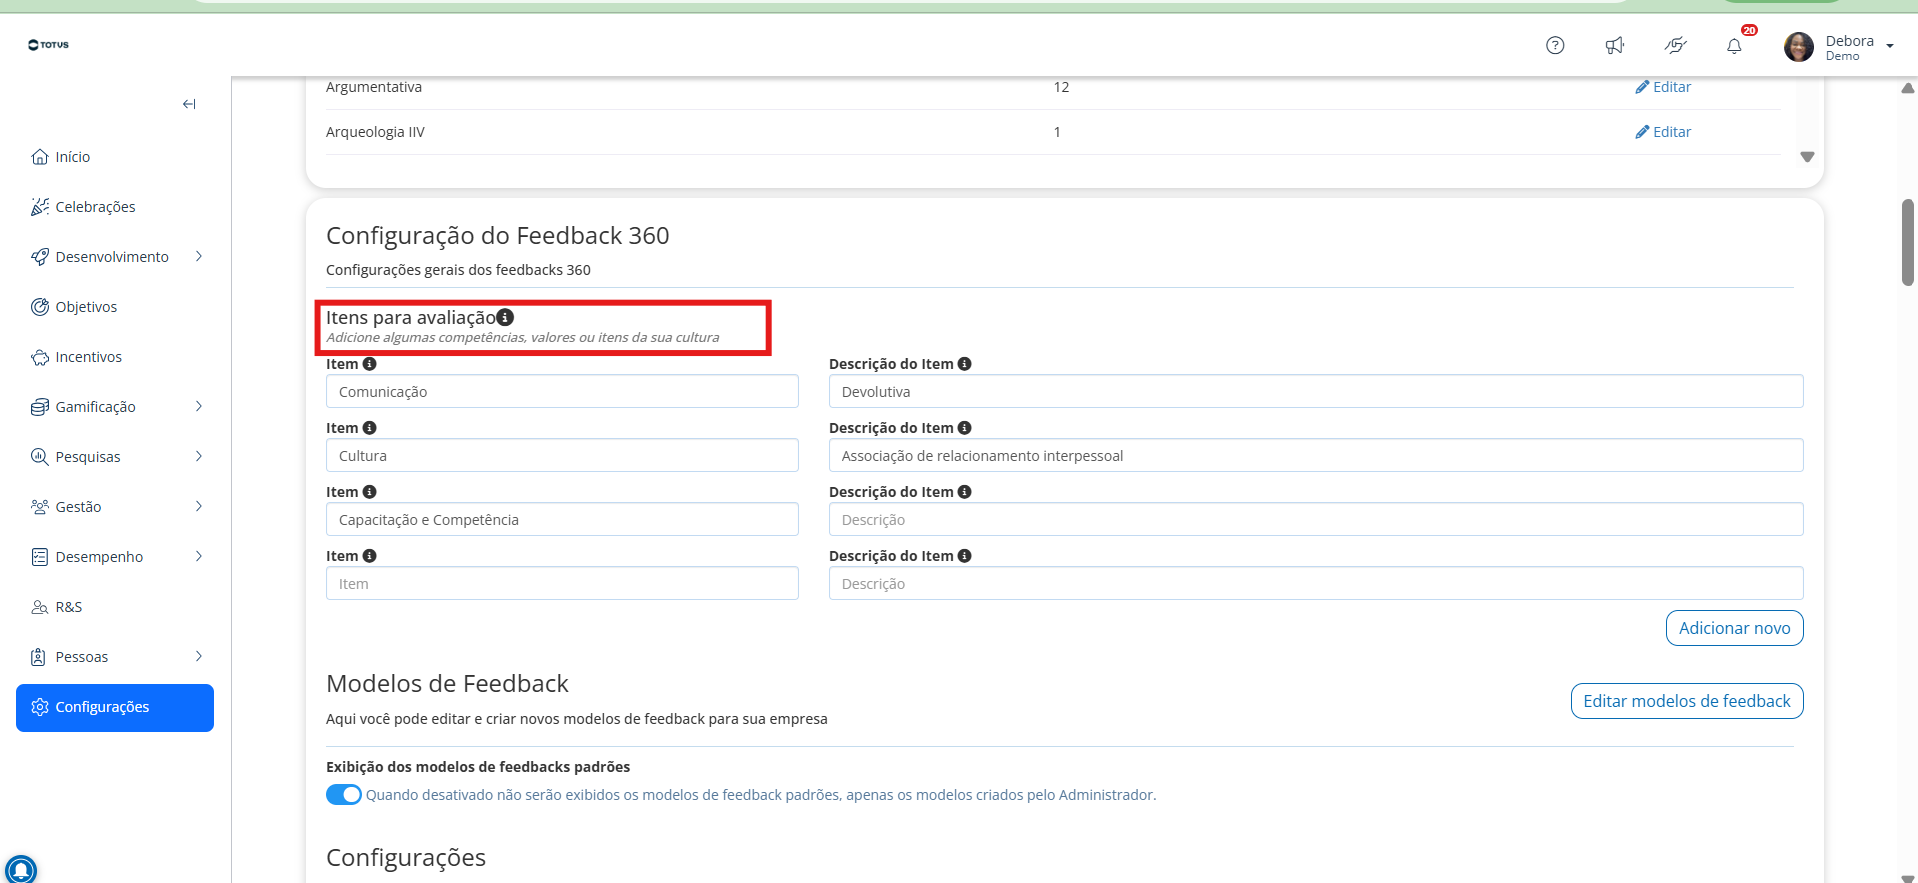
Task: Click the Totvs logo
Action: (48, 45)
